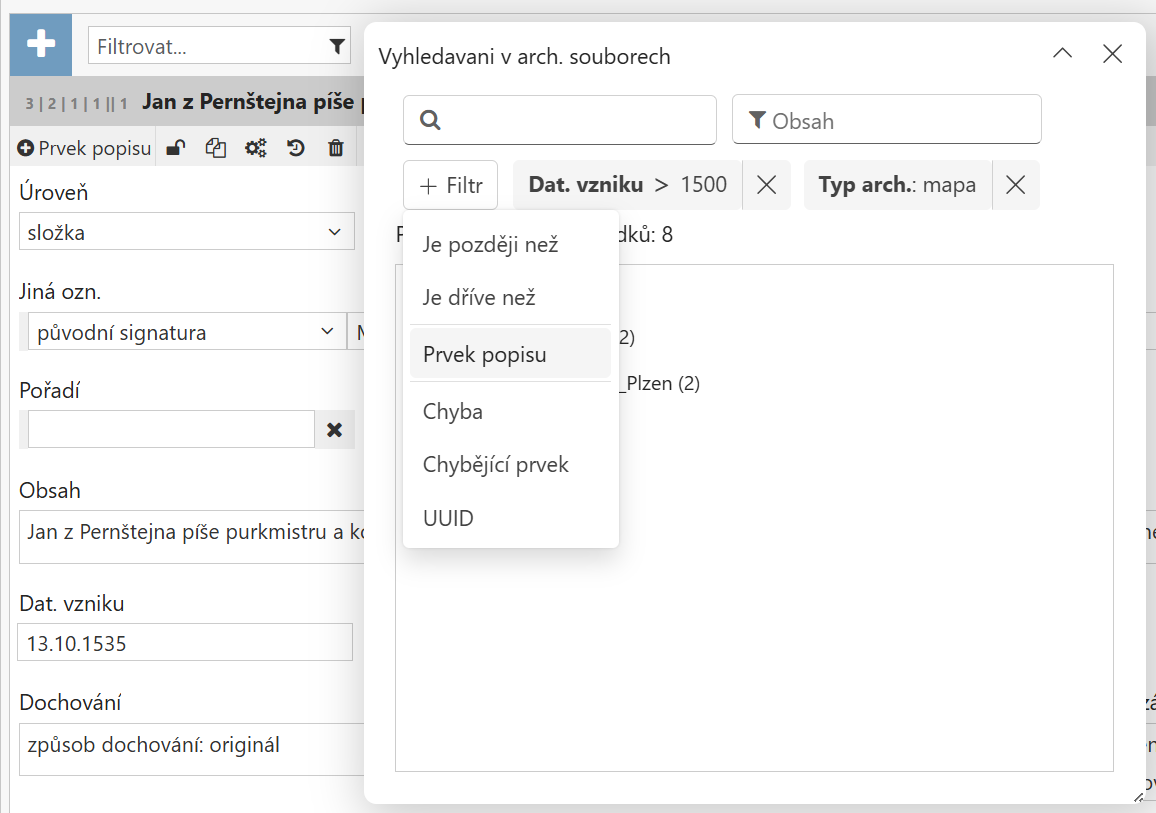Collapse the search dialog with chevron
This screenshot has height=813, width=1156.
pyautogui.click(x=1063, y=54)
